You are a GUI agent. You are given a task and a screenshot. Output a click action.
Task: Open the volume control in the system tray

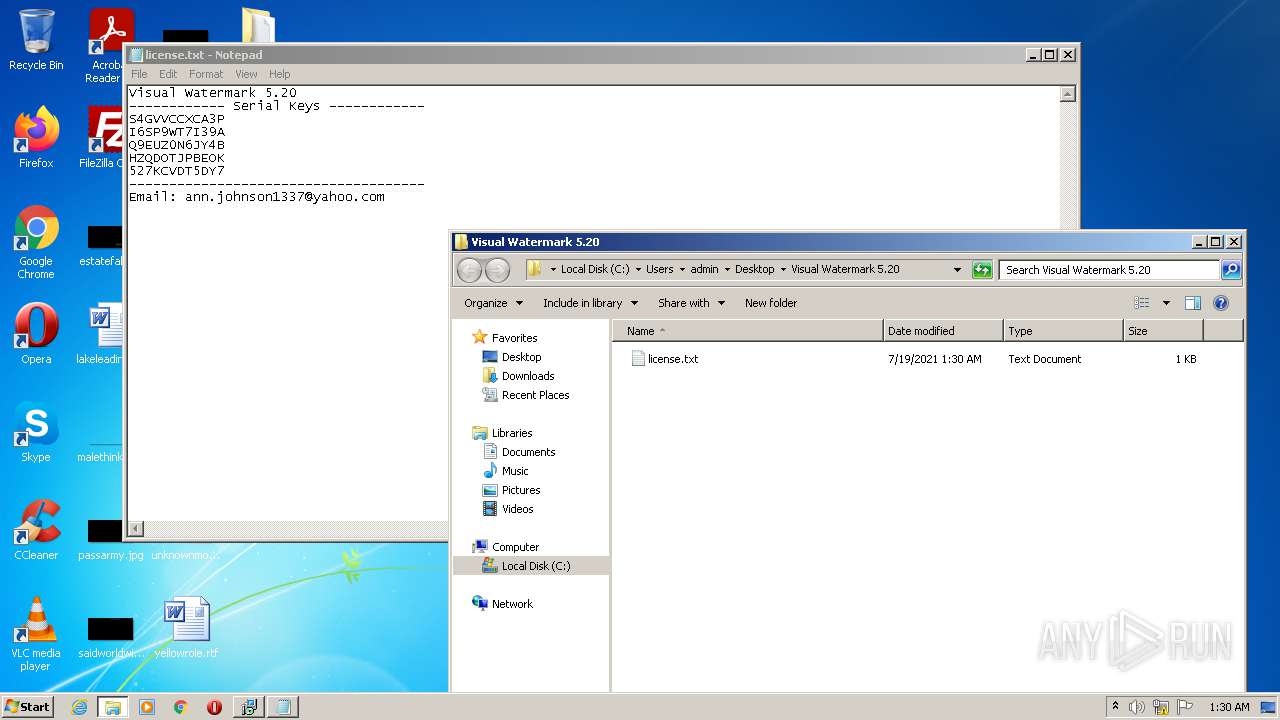point(1137,707)
